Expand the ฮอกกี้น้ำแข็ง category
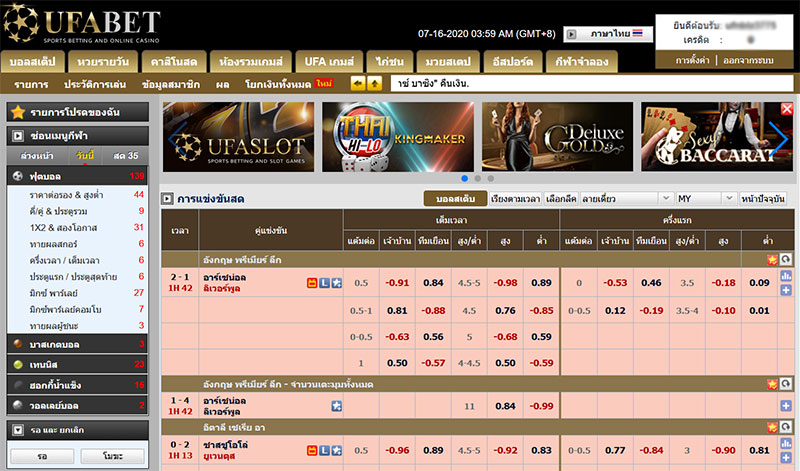This screenshot has height=471, width=800. pos(78,385)
